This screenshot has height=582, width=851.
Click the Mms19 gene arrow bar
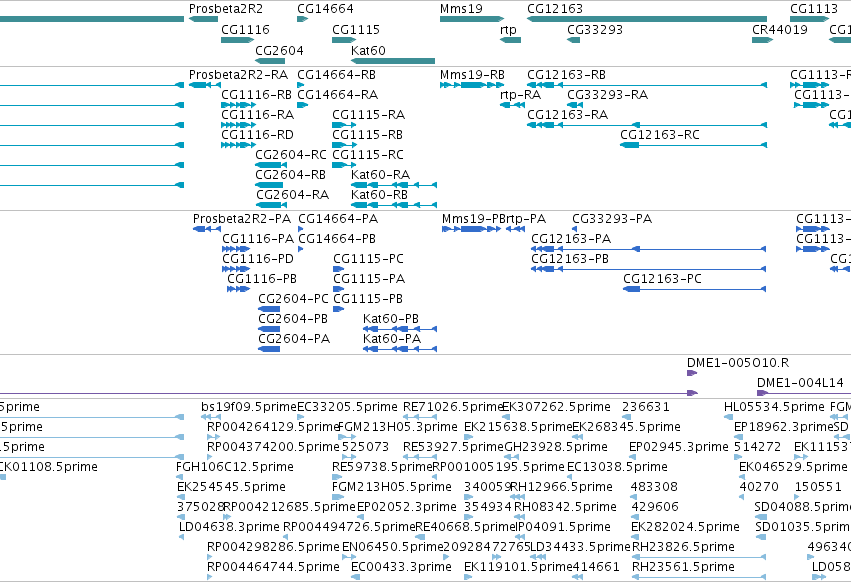tap(472, 19)
